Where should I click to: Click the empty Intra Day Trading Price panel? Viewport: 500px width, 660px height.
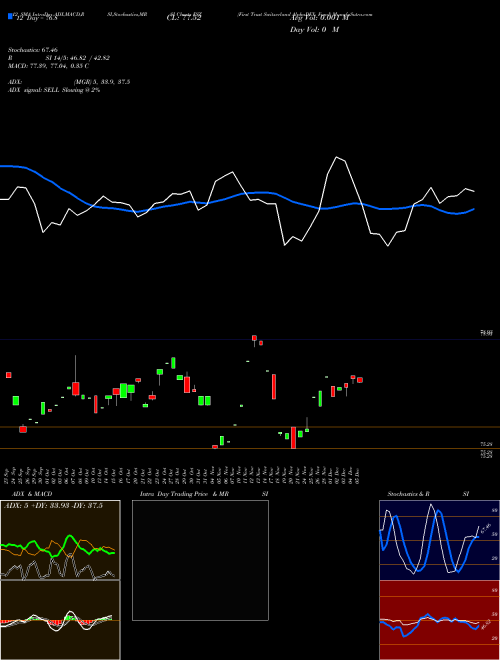pyautogui.click(x=200, y=560)
